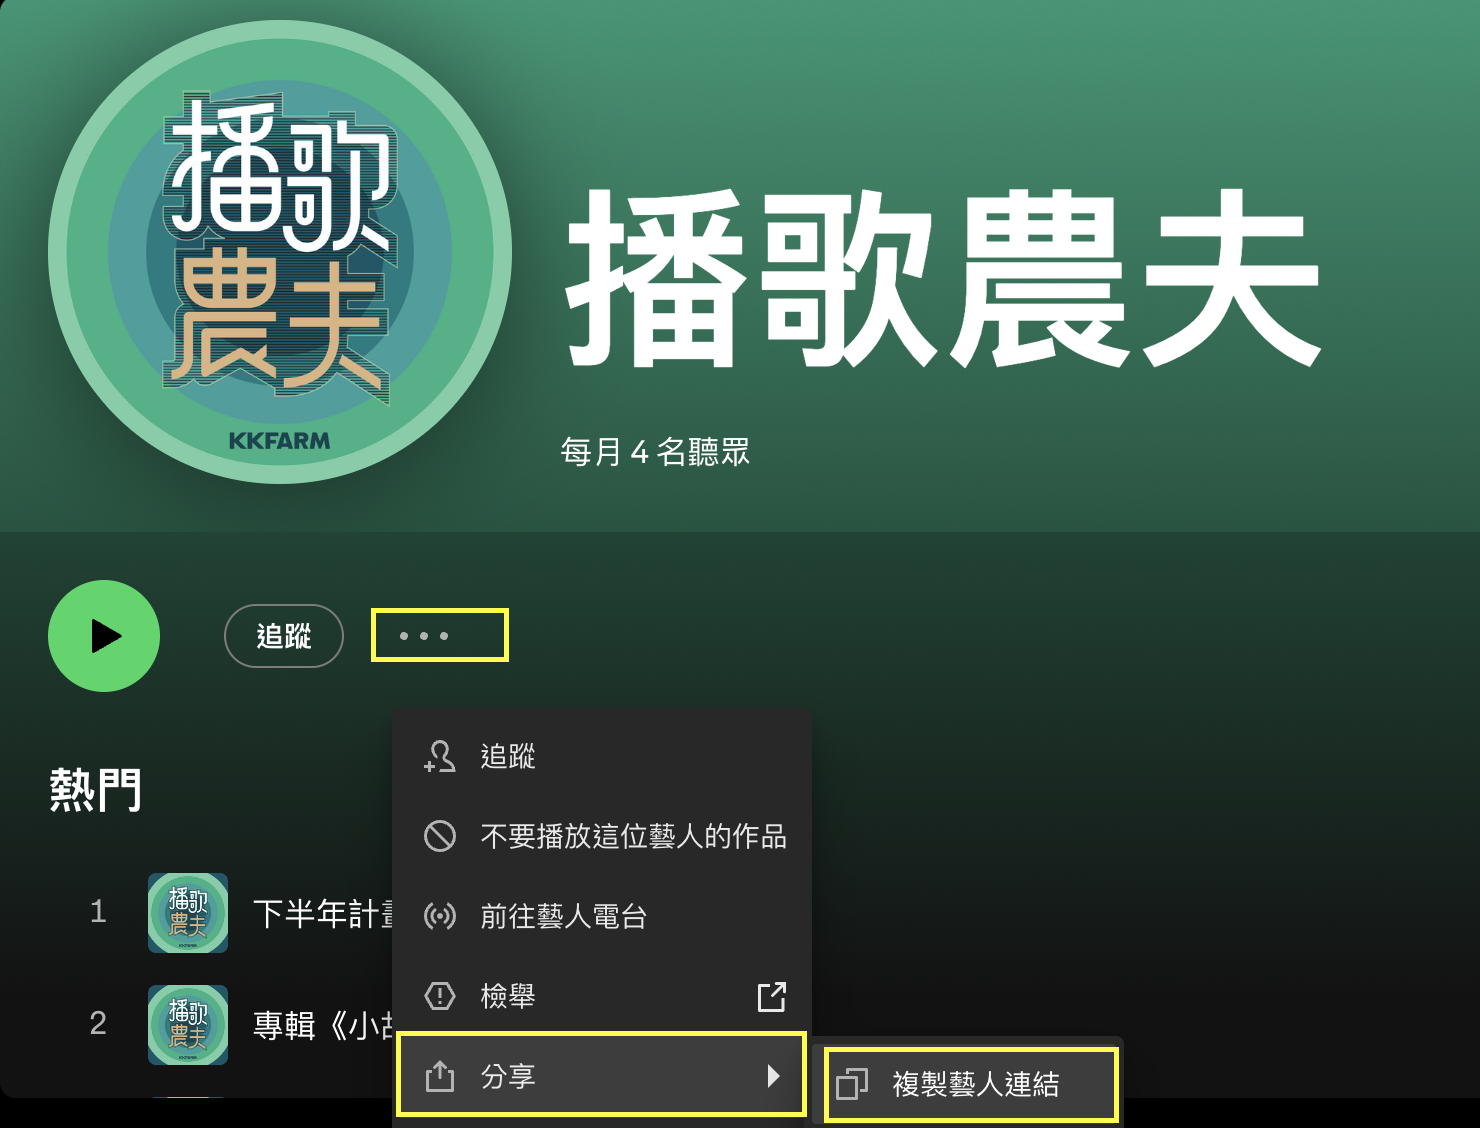Click the block circle icon
The width and height of the screenshot is (1480, 1128).
[440, 836]
